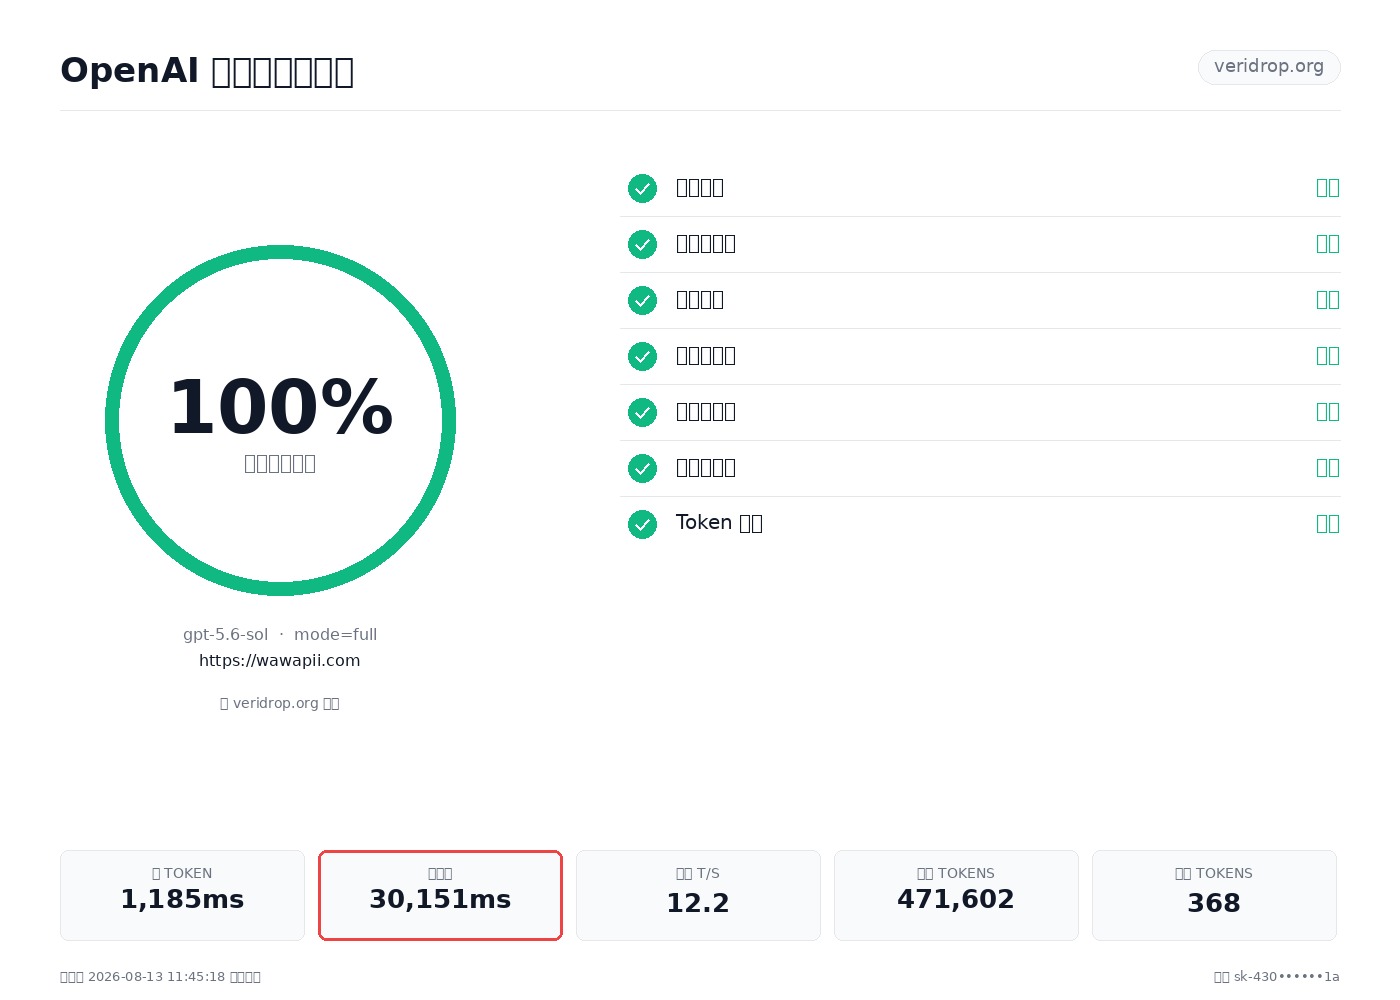Screen dimensions: 1400x1000
Task: Click the gpt-5.6-sol mode=full model text
Action: [280, 634]
